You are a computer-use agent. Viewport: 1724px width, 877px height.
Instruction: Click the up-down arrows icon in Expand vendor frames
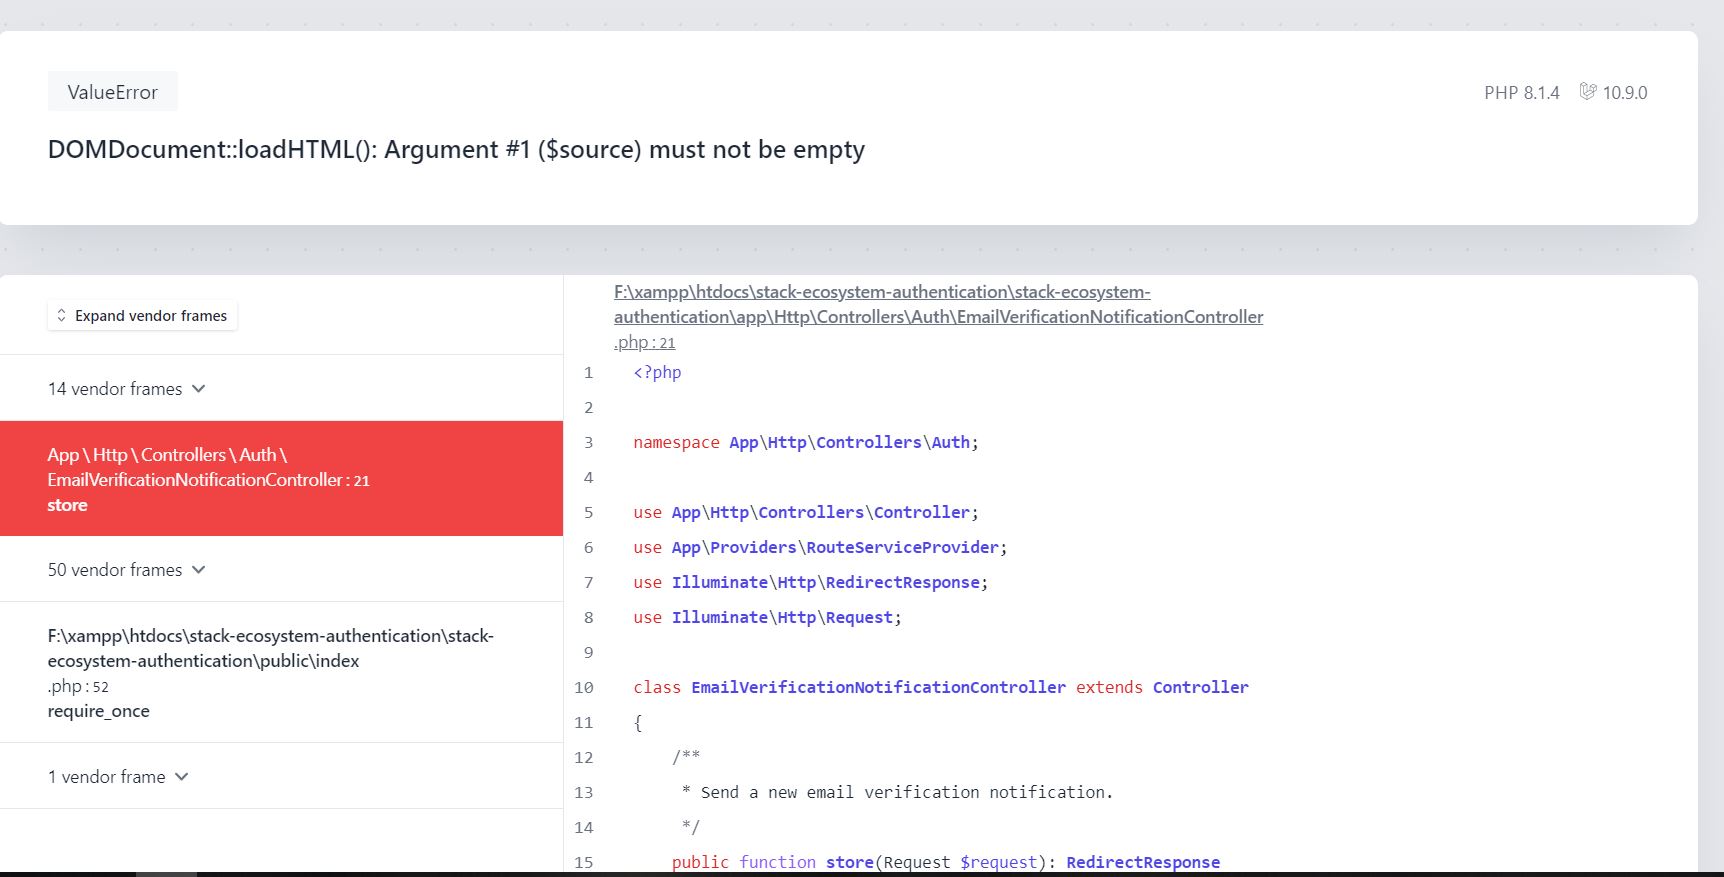click(x=61, y=315)
